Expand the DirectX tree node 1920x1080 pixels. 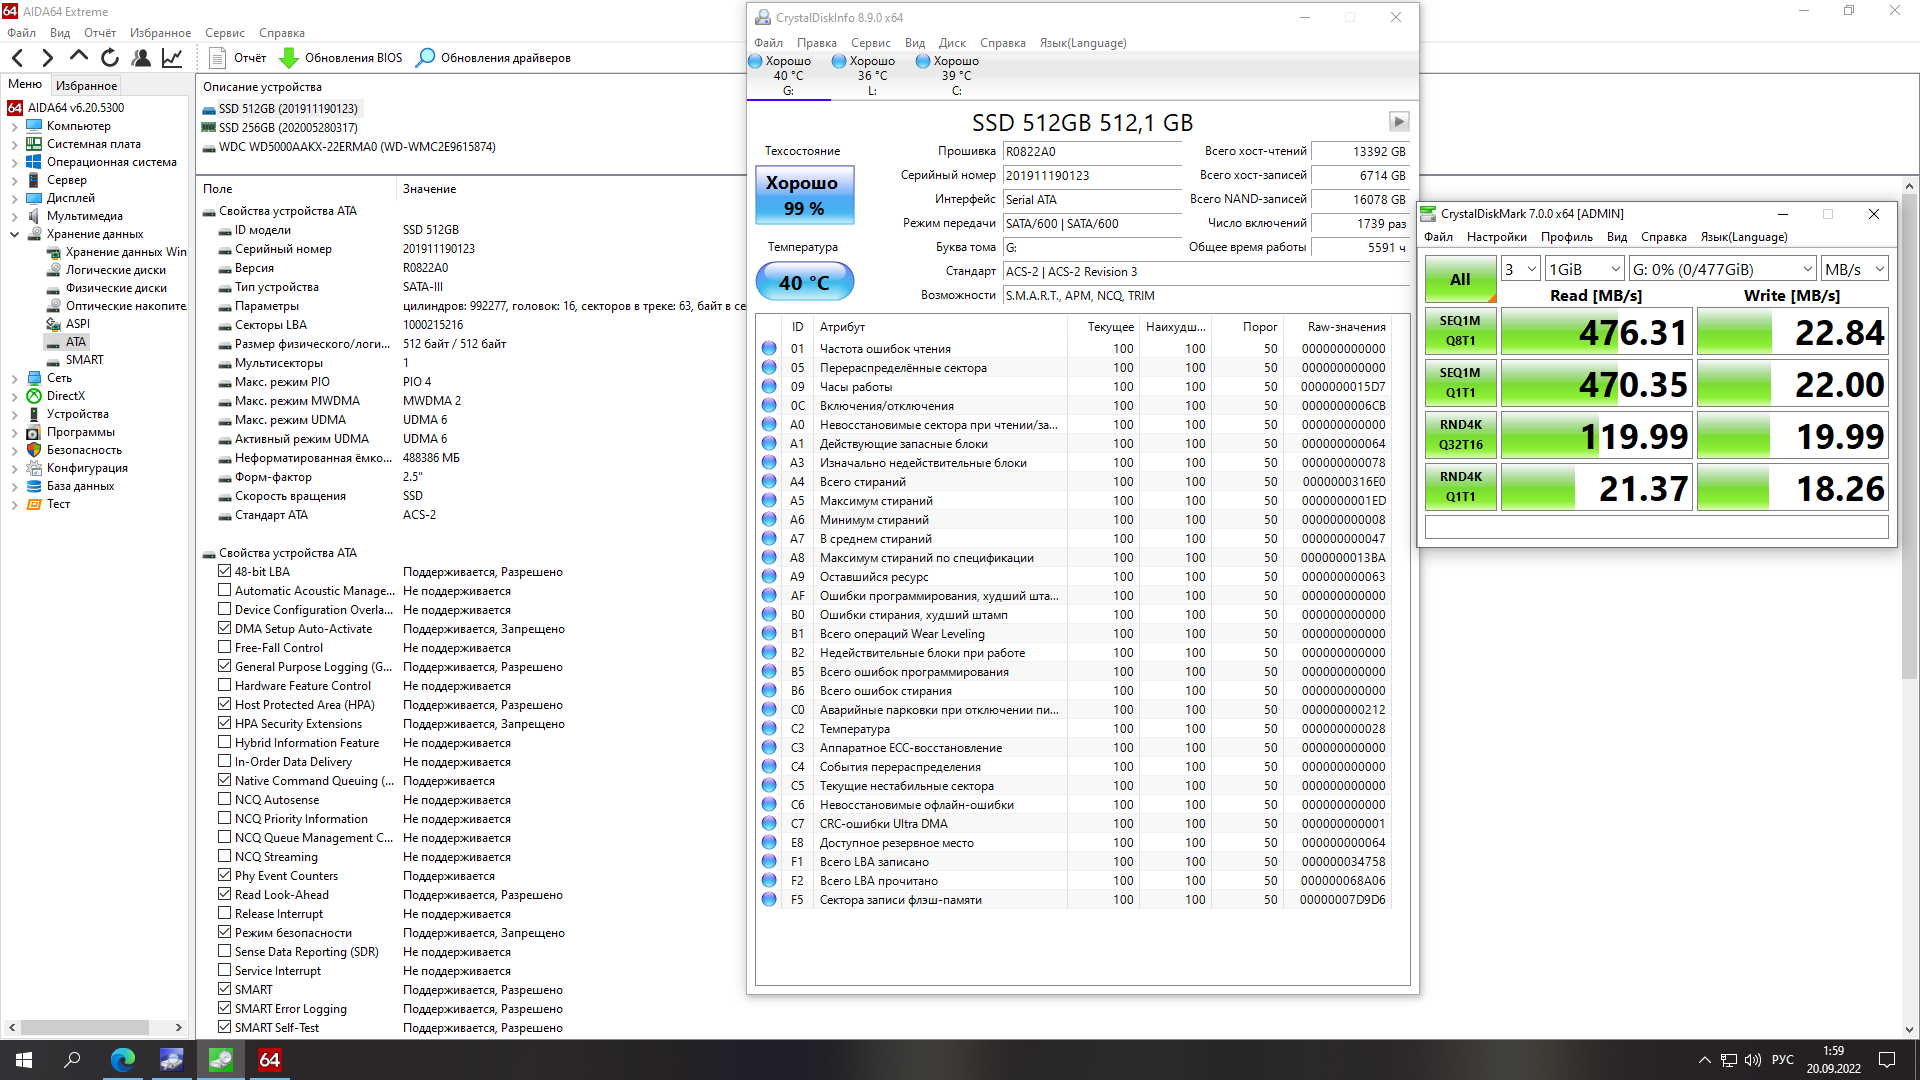[x=14, y=397]
